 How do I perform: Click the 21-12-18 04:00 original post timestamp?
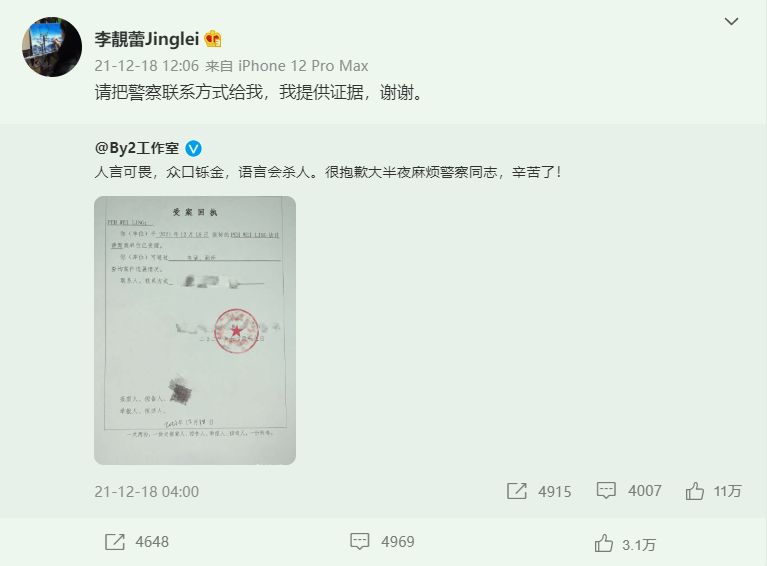(147, 491)
